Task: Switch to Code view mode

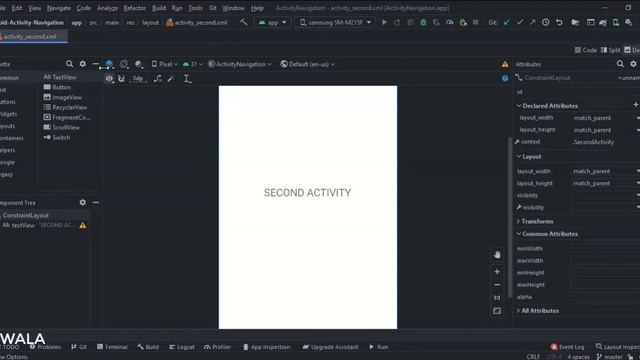Action: [x=586, y=50]
